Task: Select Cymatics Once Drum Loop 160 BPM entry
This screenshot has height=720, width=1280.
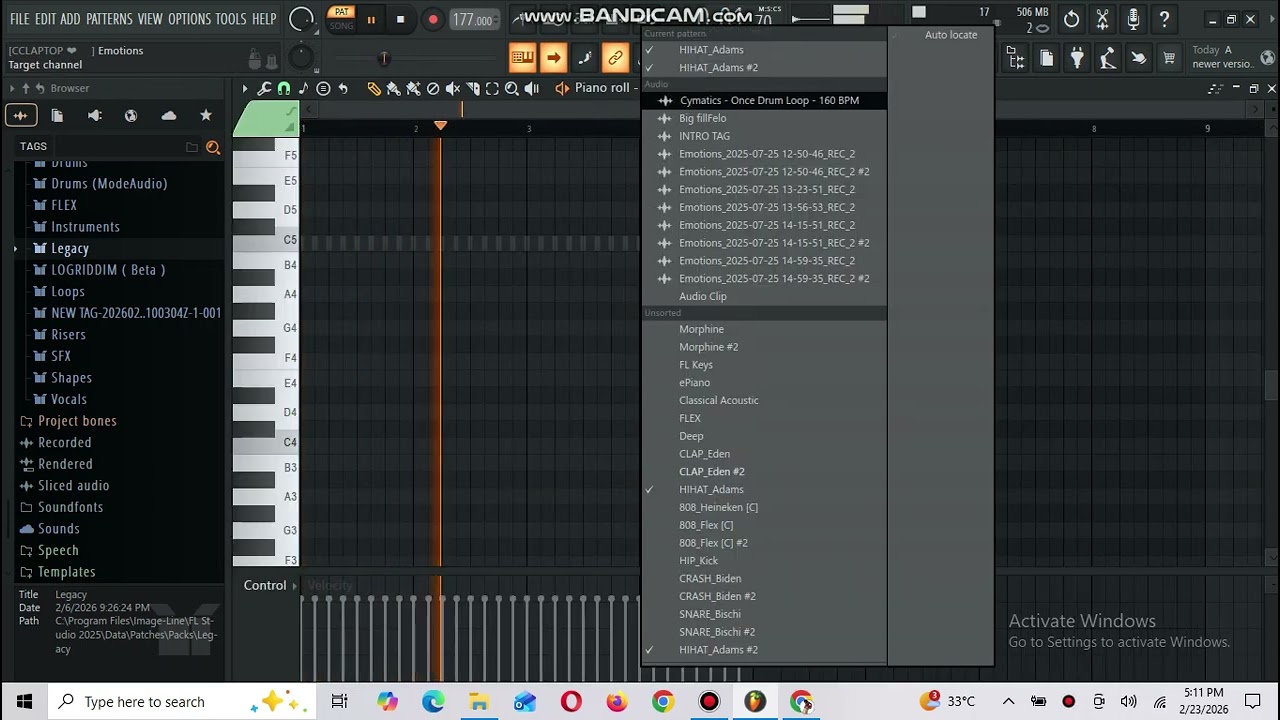Action: coord(764,101)
